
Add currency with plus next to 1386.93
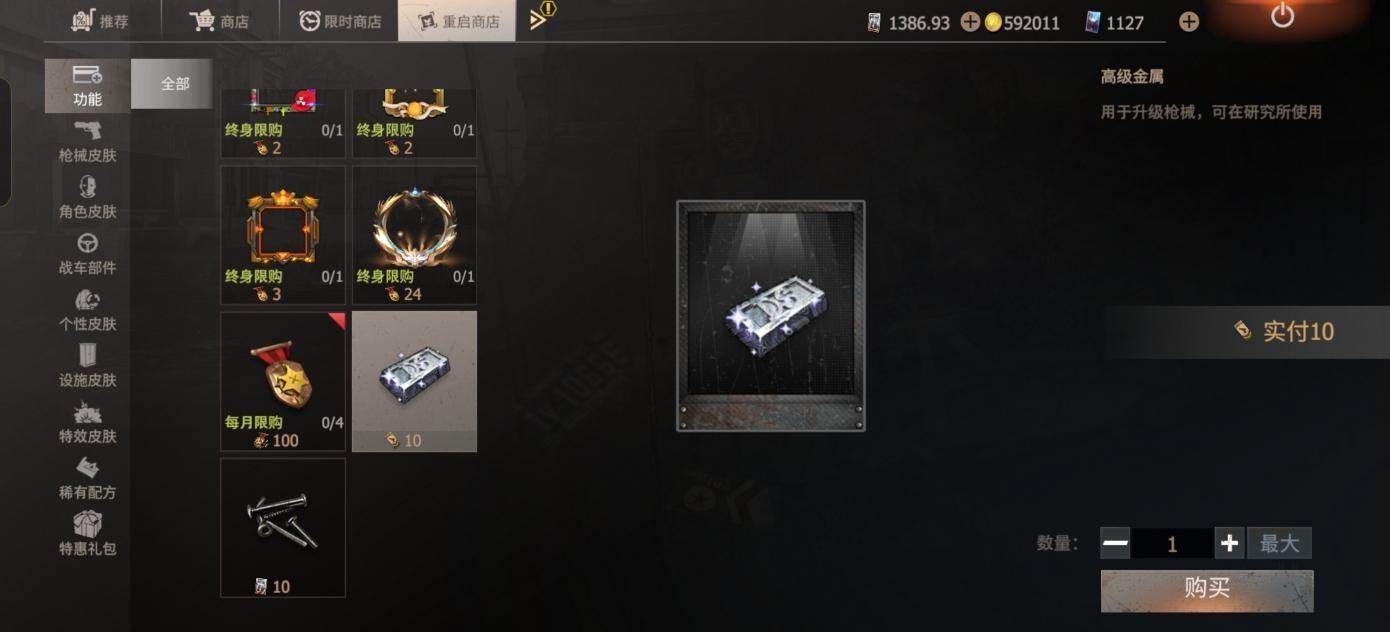(970, 22)
